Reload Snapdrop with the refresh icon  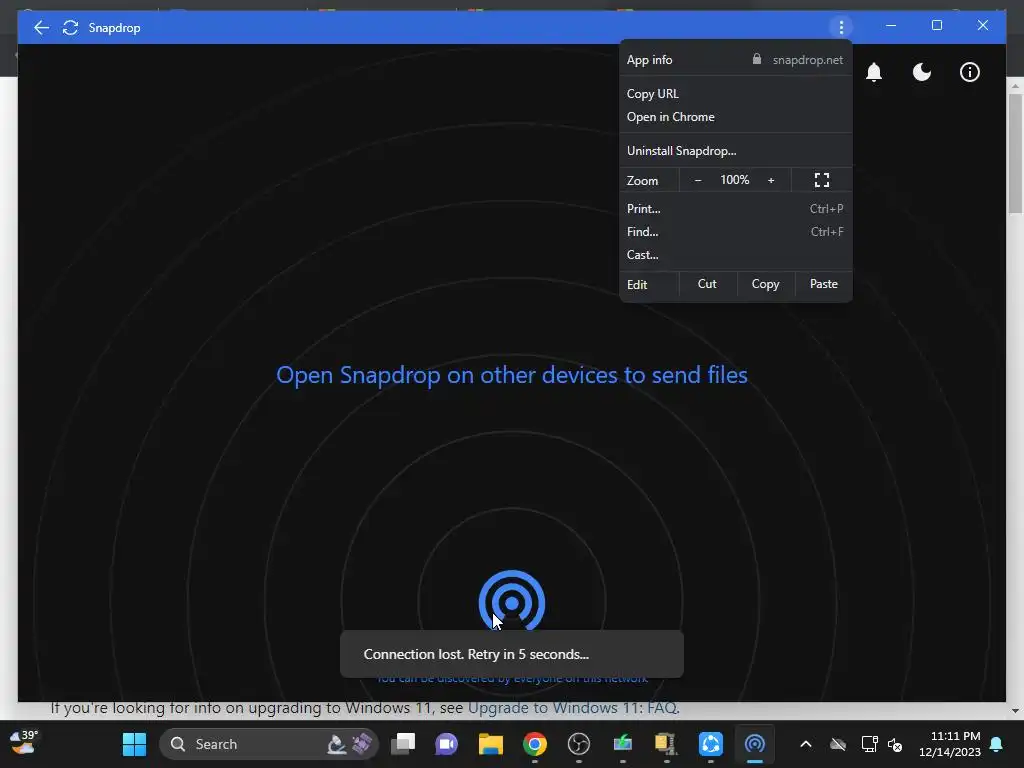[x=71, y=27]
